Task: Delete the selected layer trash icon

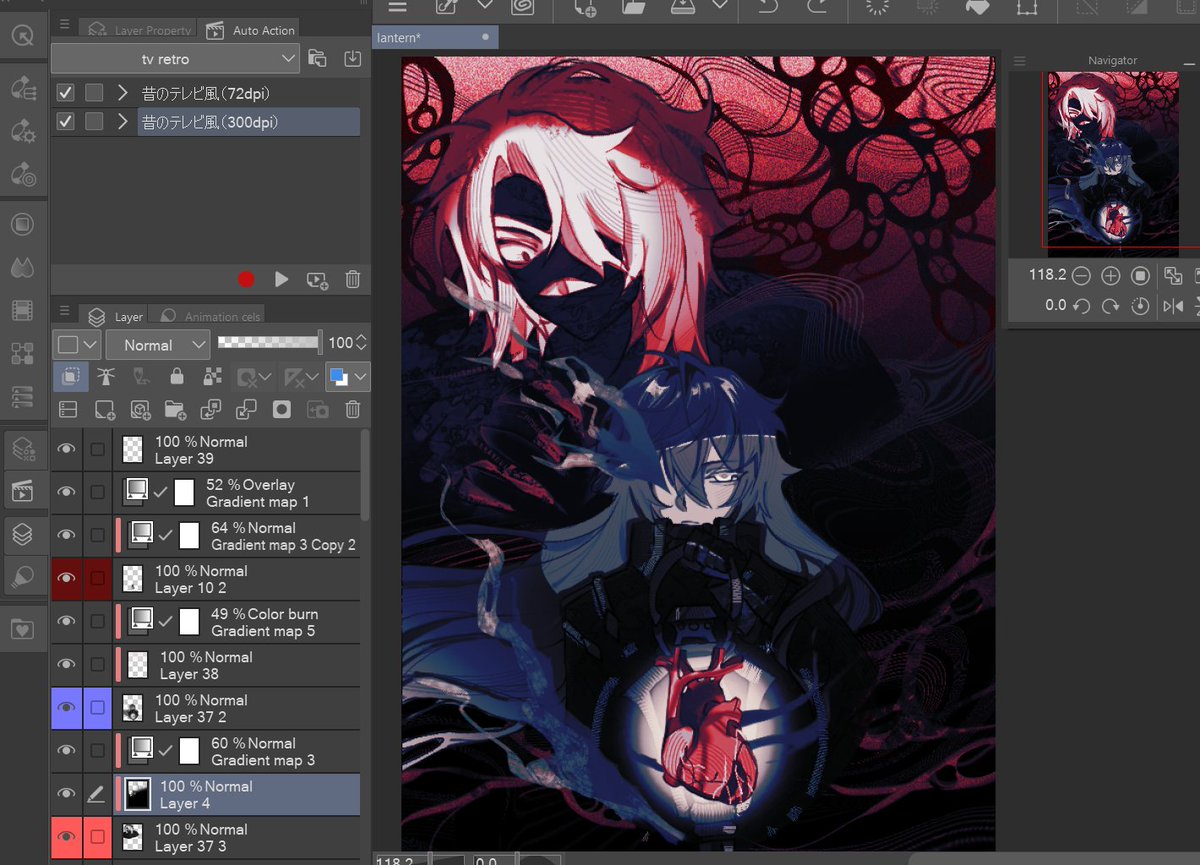Action: [x=352, y=409]
